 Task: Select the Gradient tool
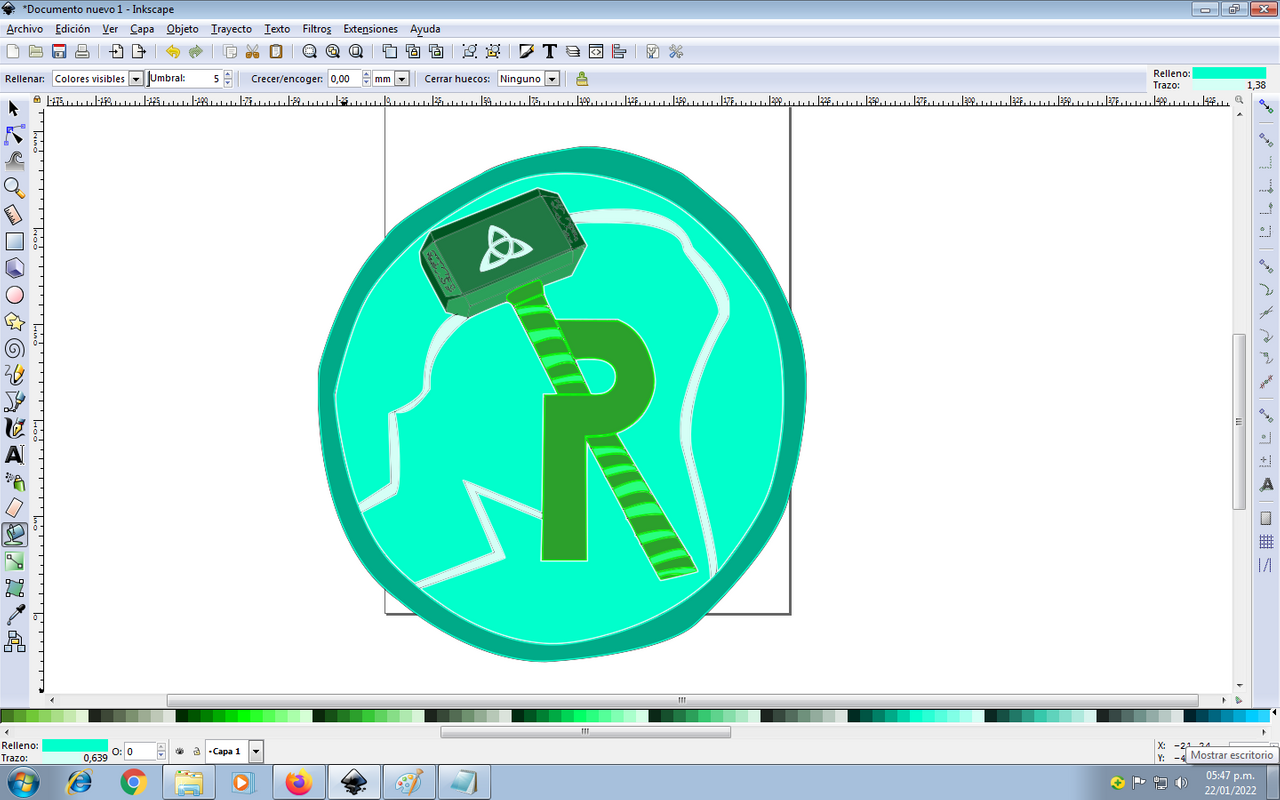[x=14, y=562]
